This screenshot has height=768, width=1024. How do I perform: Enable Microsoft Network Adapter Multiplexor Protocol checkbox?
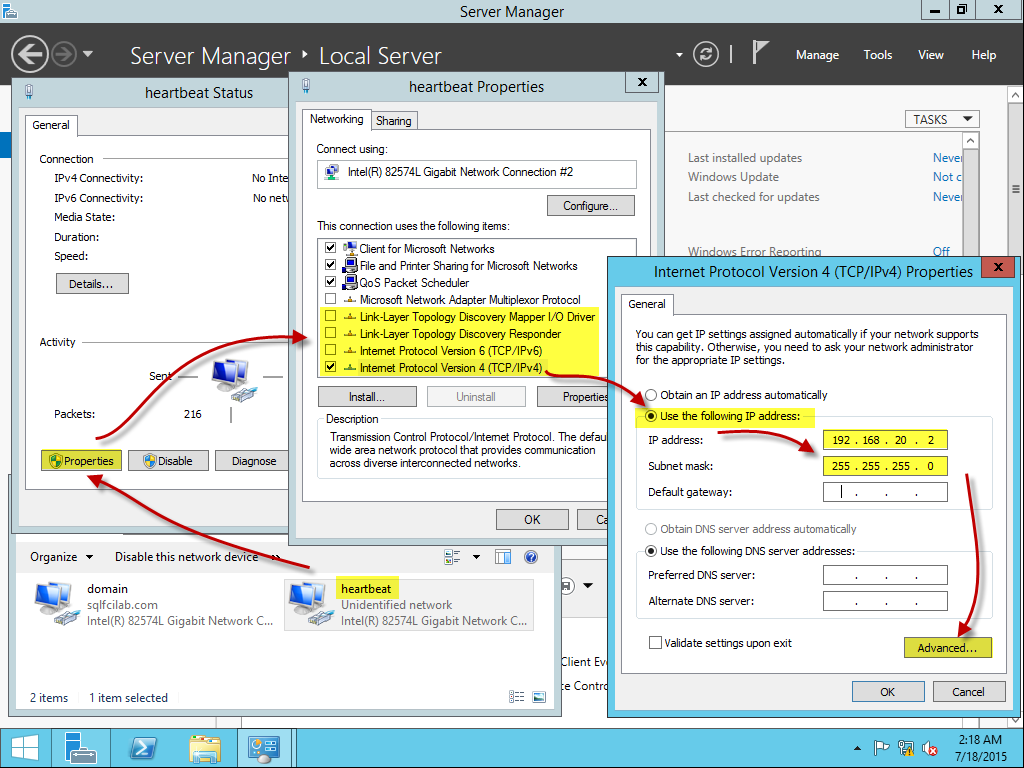pyautogui.click(x=330, y=299)
